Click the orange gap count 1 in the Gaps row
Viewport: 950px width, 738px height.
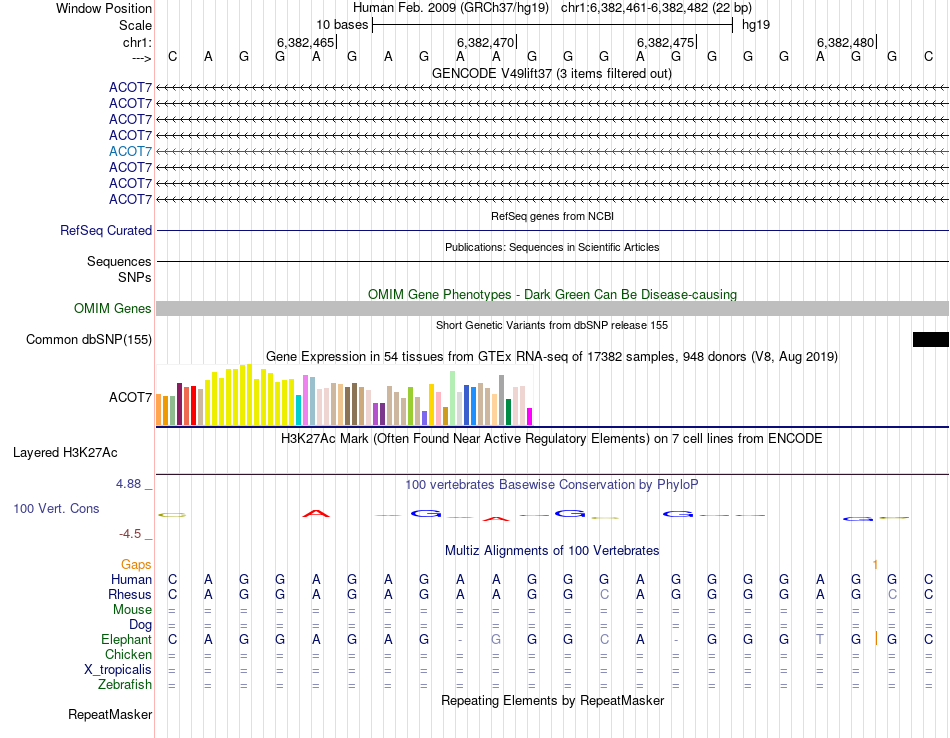tap(875, 565)
